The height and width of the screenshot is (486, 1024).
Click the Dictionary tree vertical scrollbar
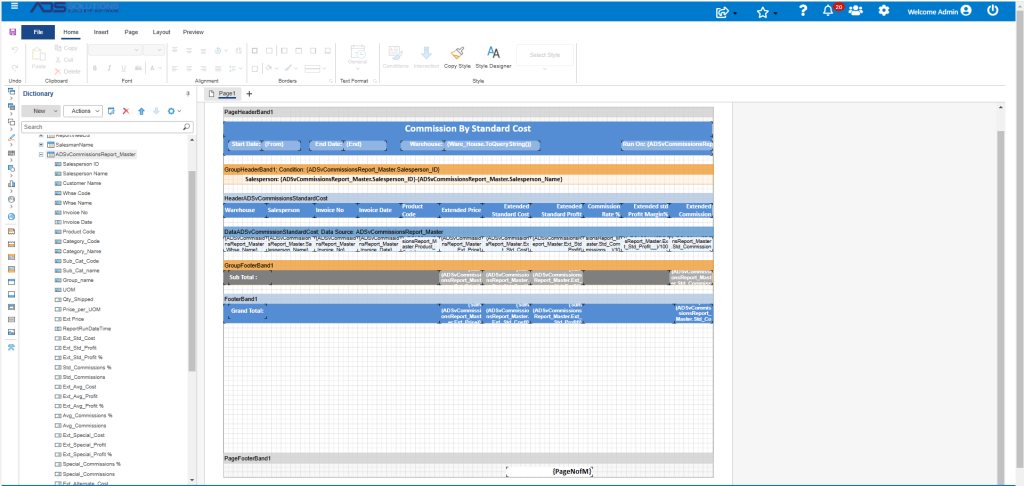click(x=192, y=271)
